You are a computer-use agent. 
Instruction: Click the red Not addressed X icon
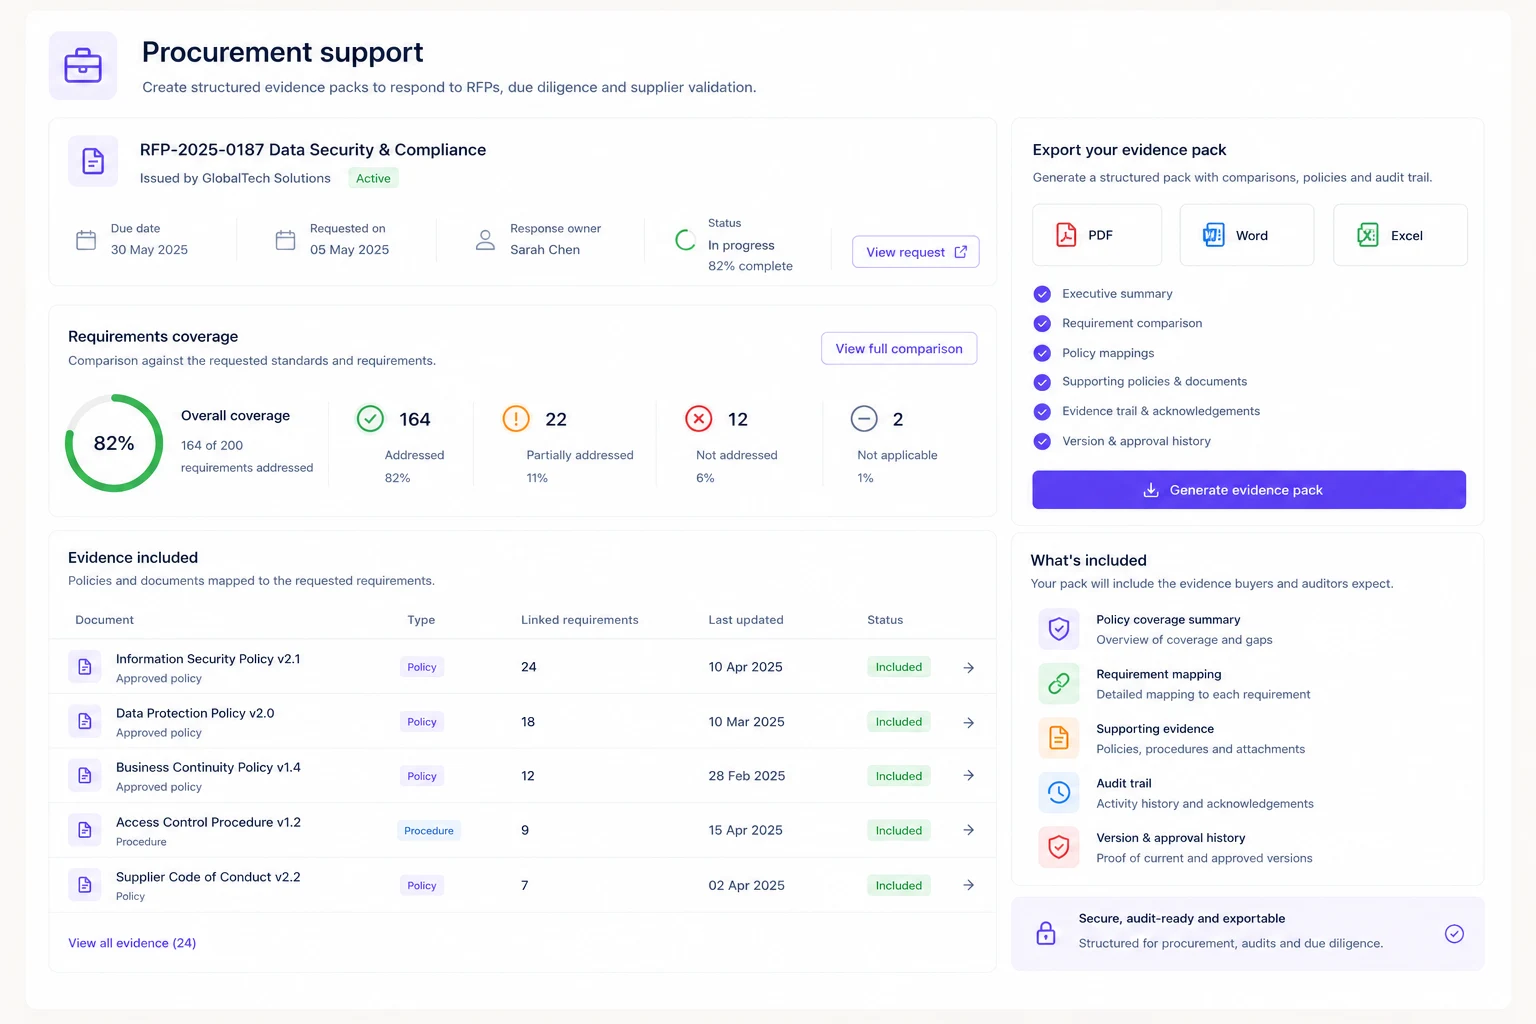click(699, 419)
